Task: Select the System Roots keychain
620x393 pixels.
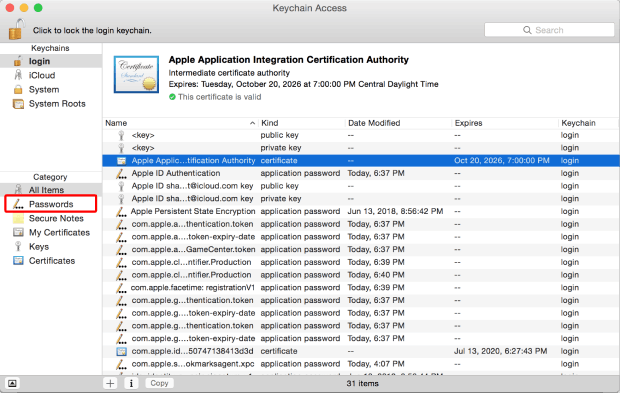Action: pos(51,104)
